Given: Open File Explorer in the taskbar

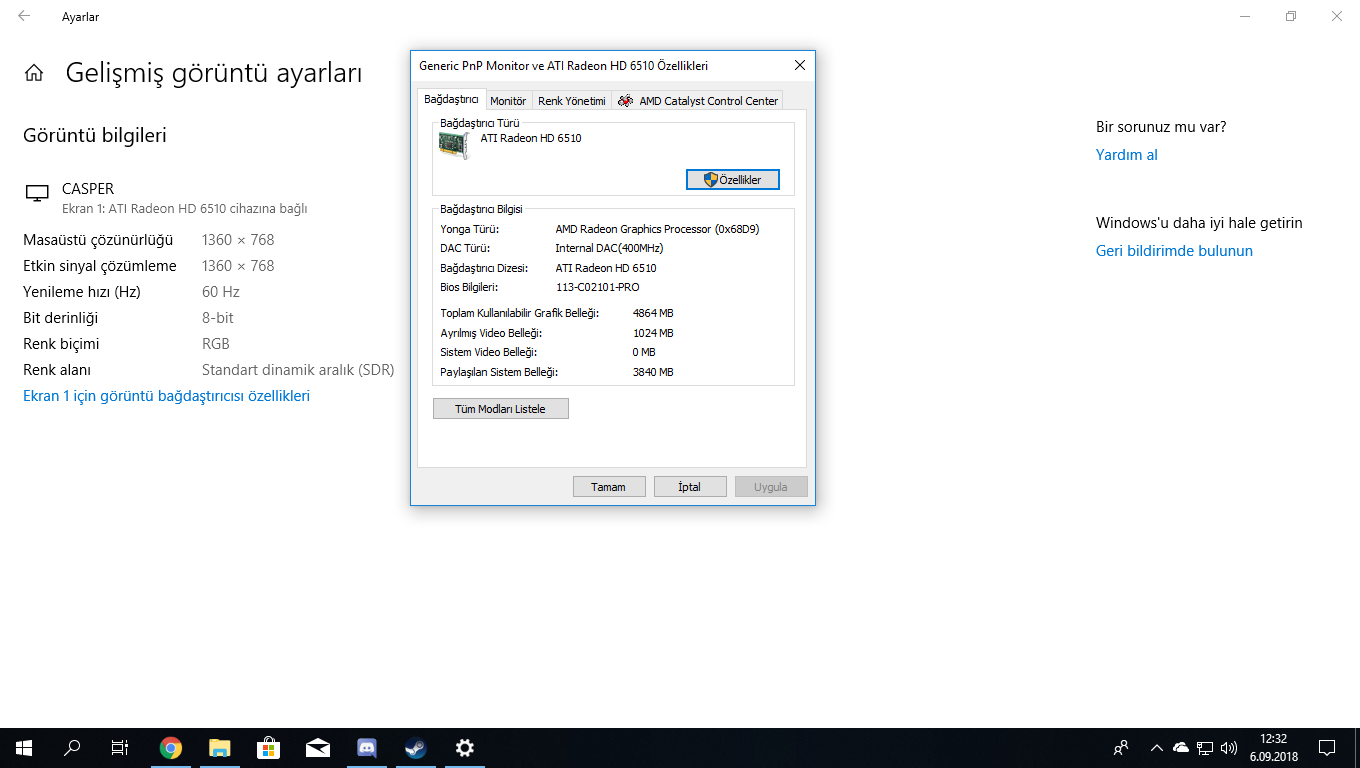Looking at the screenshot, I should pyautogui.click(x=220, y=747).
